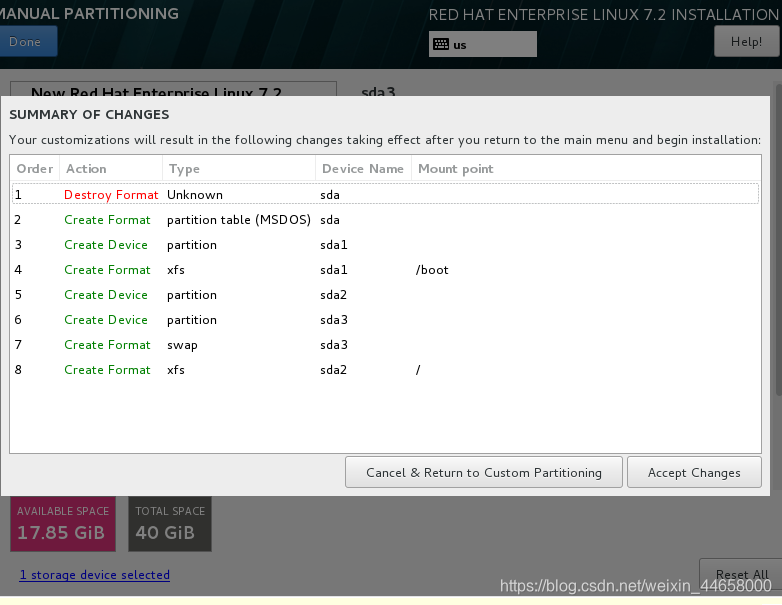Sort by the Action column header
Image resolution: width=782 pixels, height=605 pixels.
111,169
